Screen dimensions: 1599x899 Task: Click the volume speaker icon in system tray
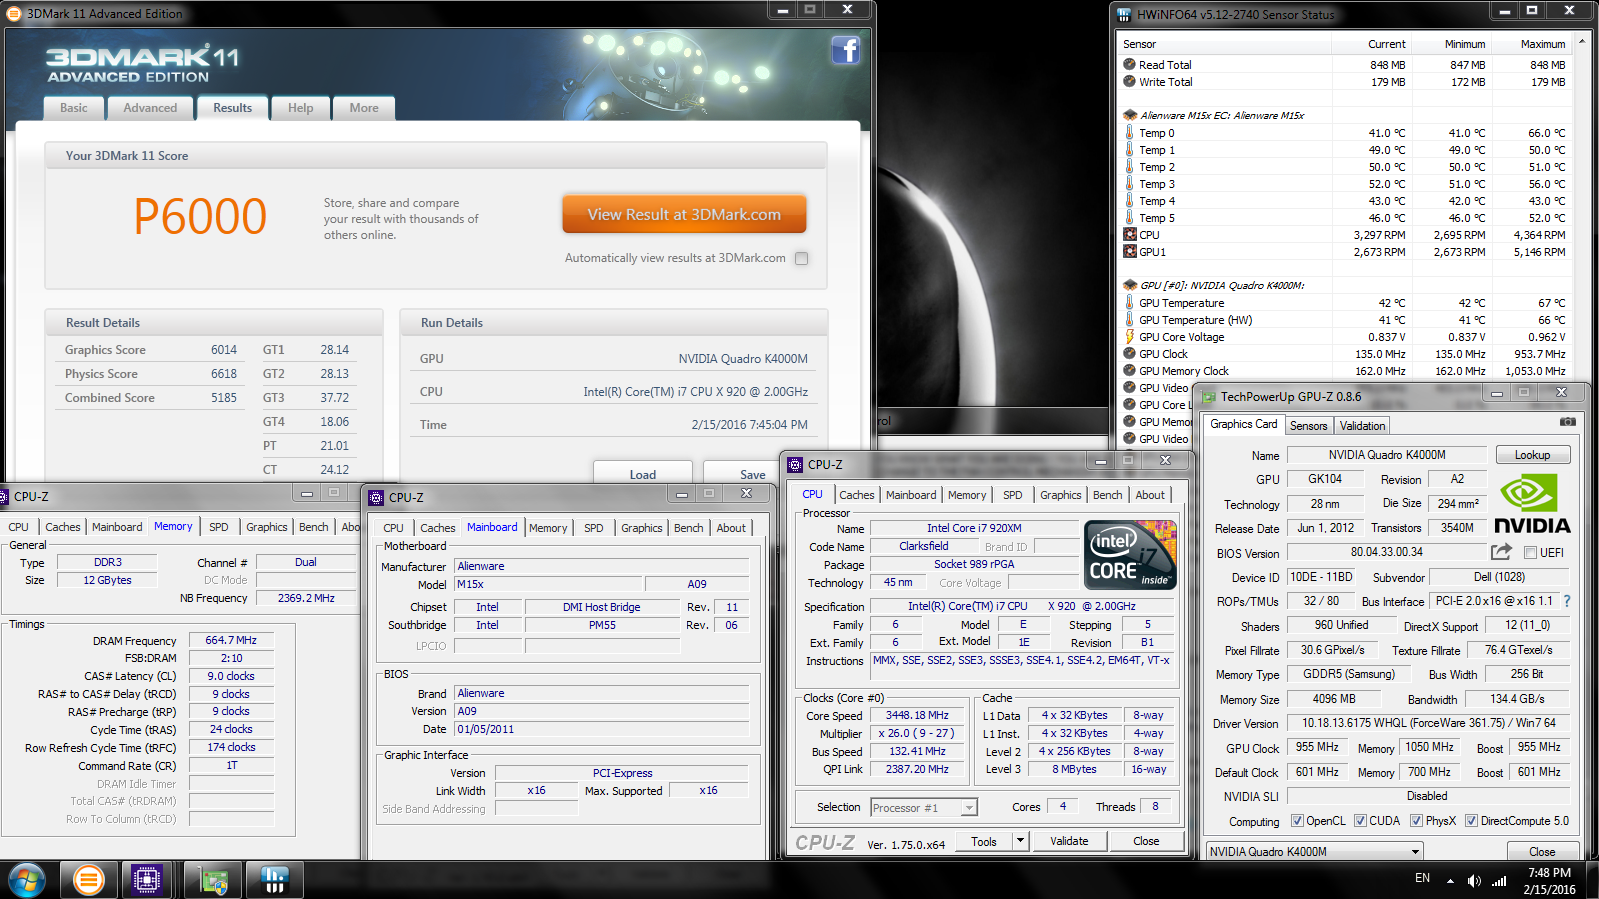(x=1473, y=881)
